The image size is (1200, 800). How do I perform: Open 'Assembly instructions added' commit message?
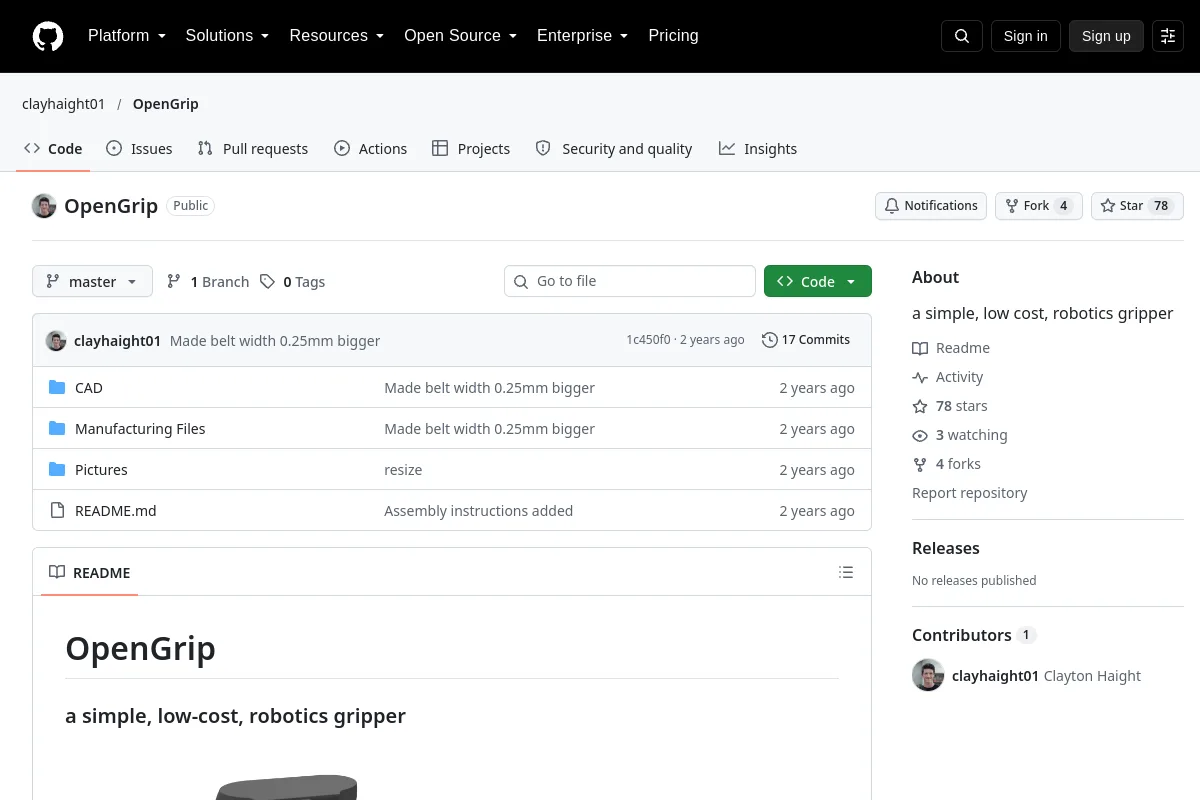[x=478, y=511]
